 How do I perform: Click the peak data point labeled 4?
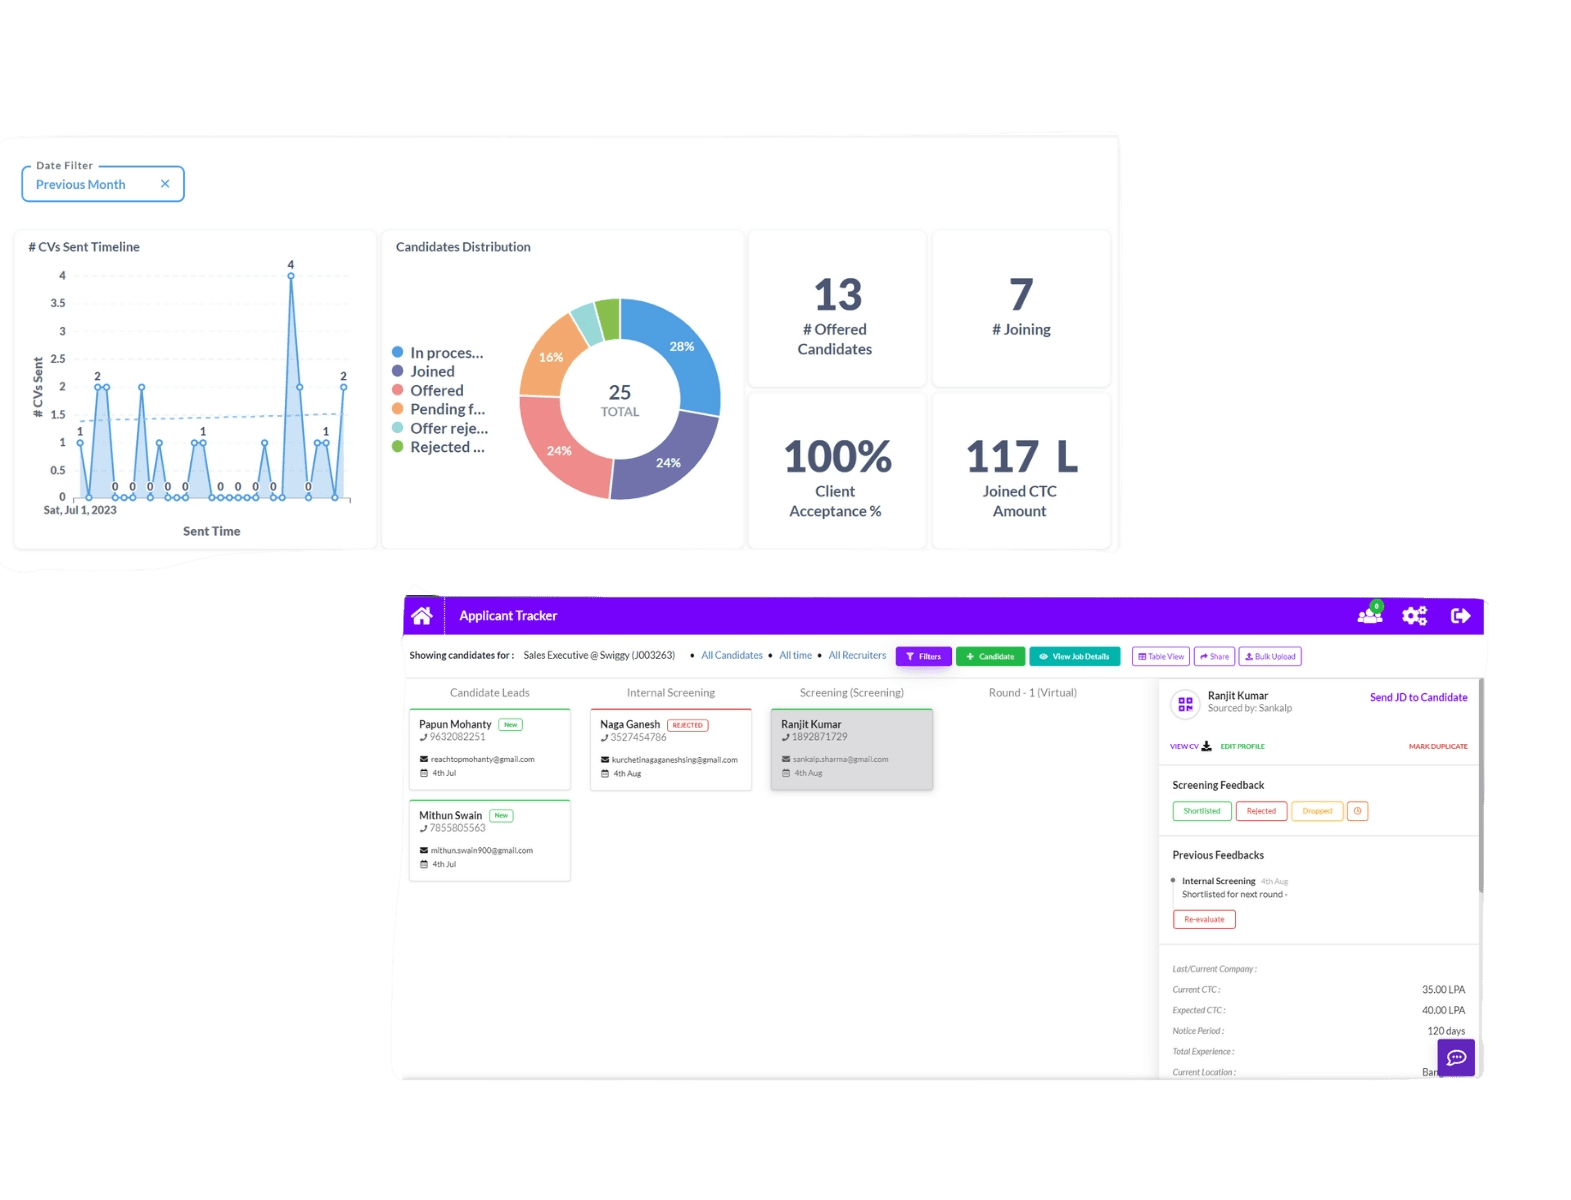(x=291, y=276)
